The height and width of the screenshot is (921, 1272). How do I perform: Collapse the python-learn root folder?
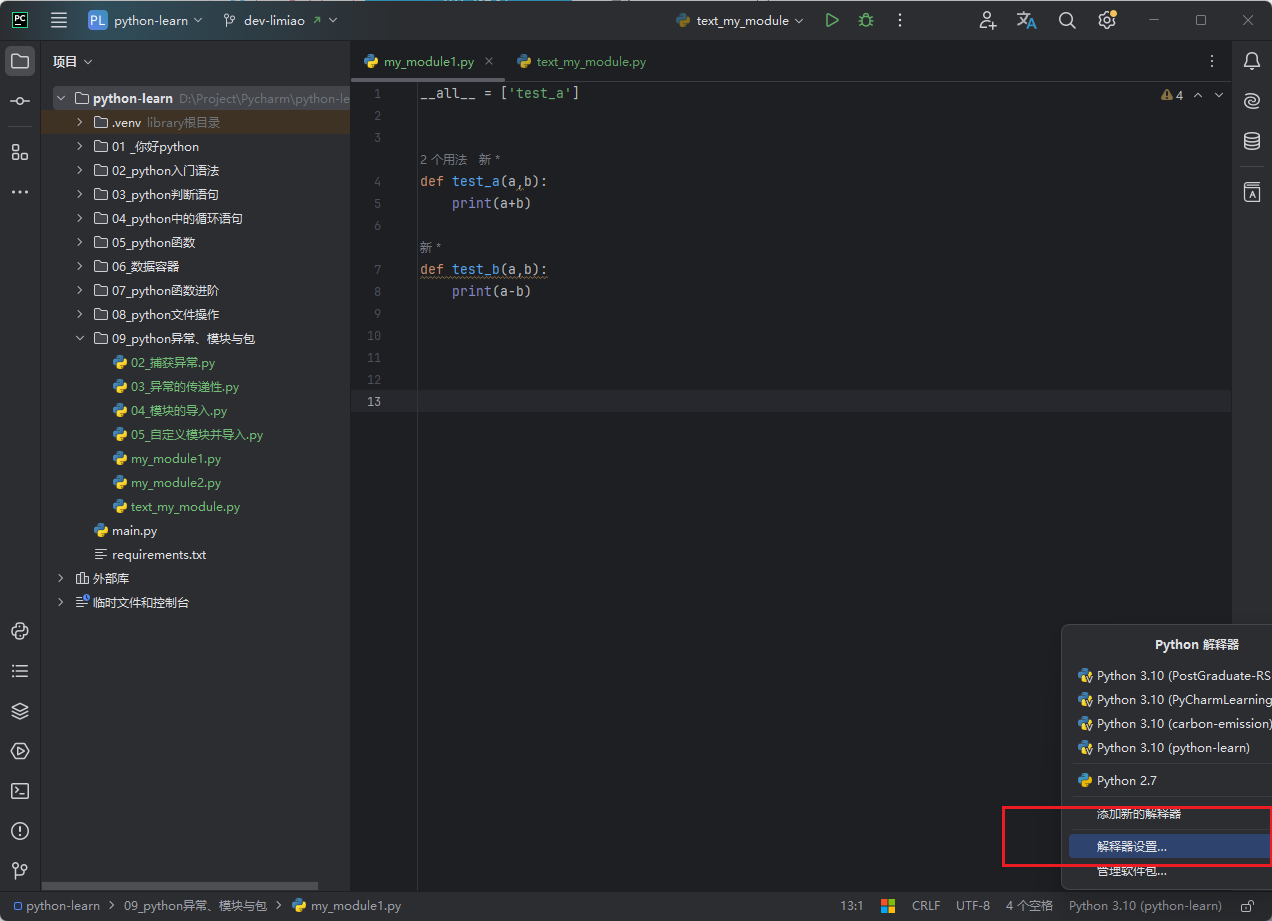61,98
